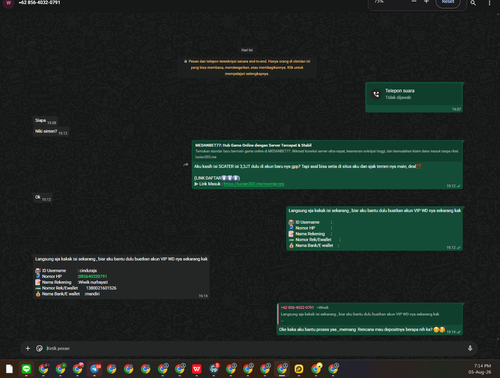This screenshot has height=378, width=500.
Task: Open the attach plus menu
Action: point(28,348)
